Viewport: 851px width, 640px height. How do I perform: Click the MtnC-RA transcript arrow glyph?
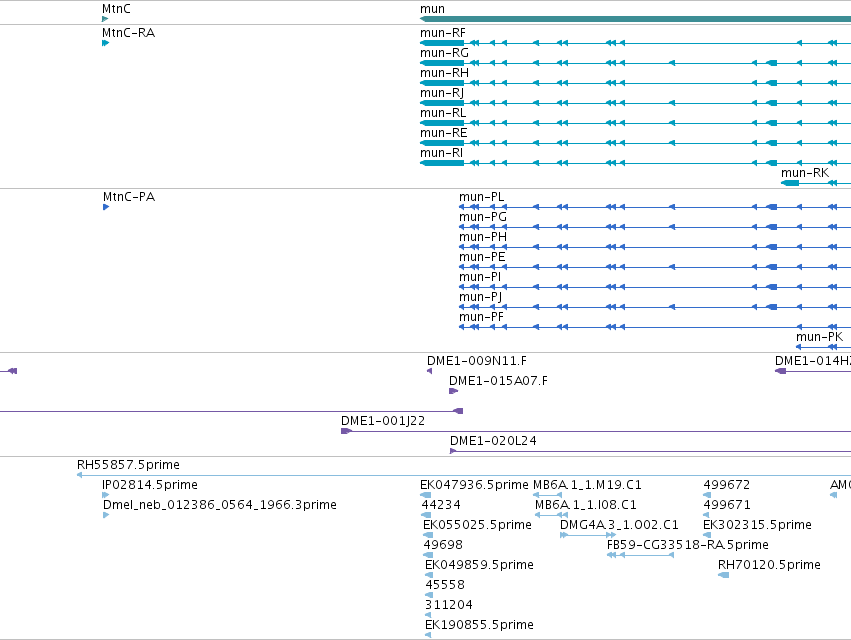pos(105,43)
